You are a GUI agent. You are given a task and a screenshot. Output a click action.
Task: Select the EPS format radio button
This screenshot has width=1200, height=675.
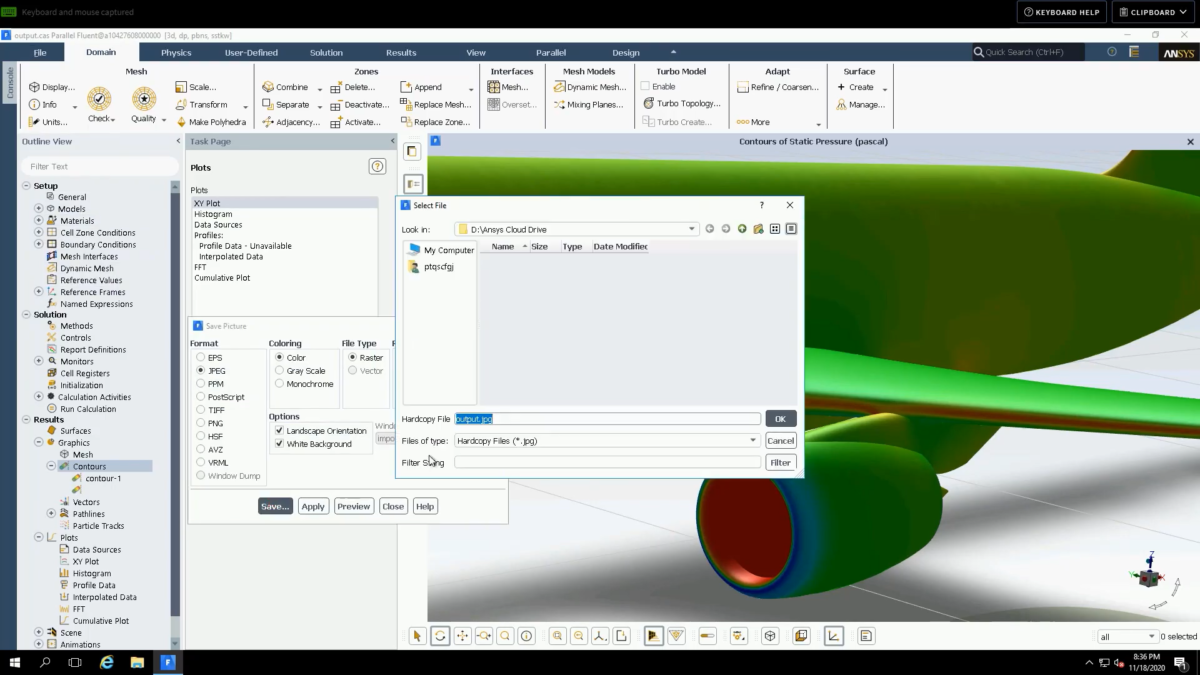tap(201, 357)
